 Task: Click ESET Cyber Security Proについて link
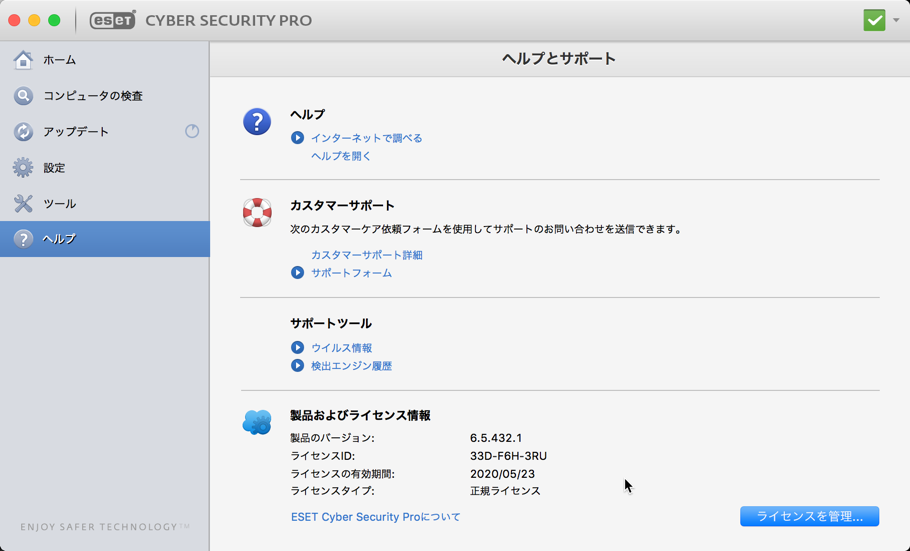(375, 517)
